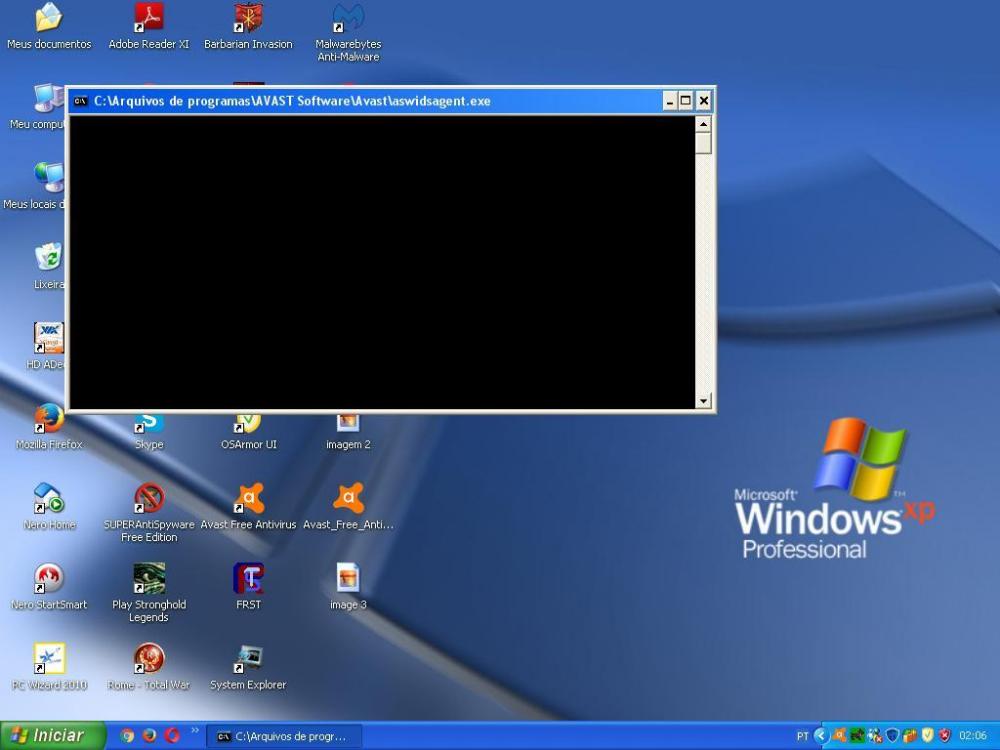Select the aswidsagent.exe taskbar button

[x=284, y=736]
